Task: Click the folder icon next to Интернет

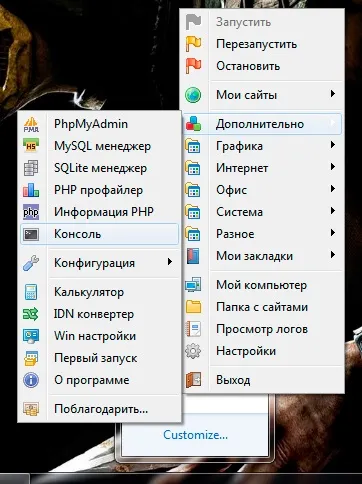Action: [193, 168]
